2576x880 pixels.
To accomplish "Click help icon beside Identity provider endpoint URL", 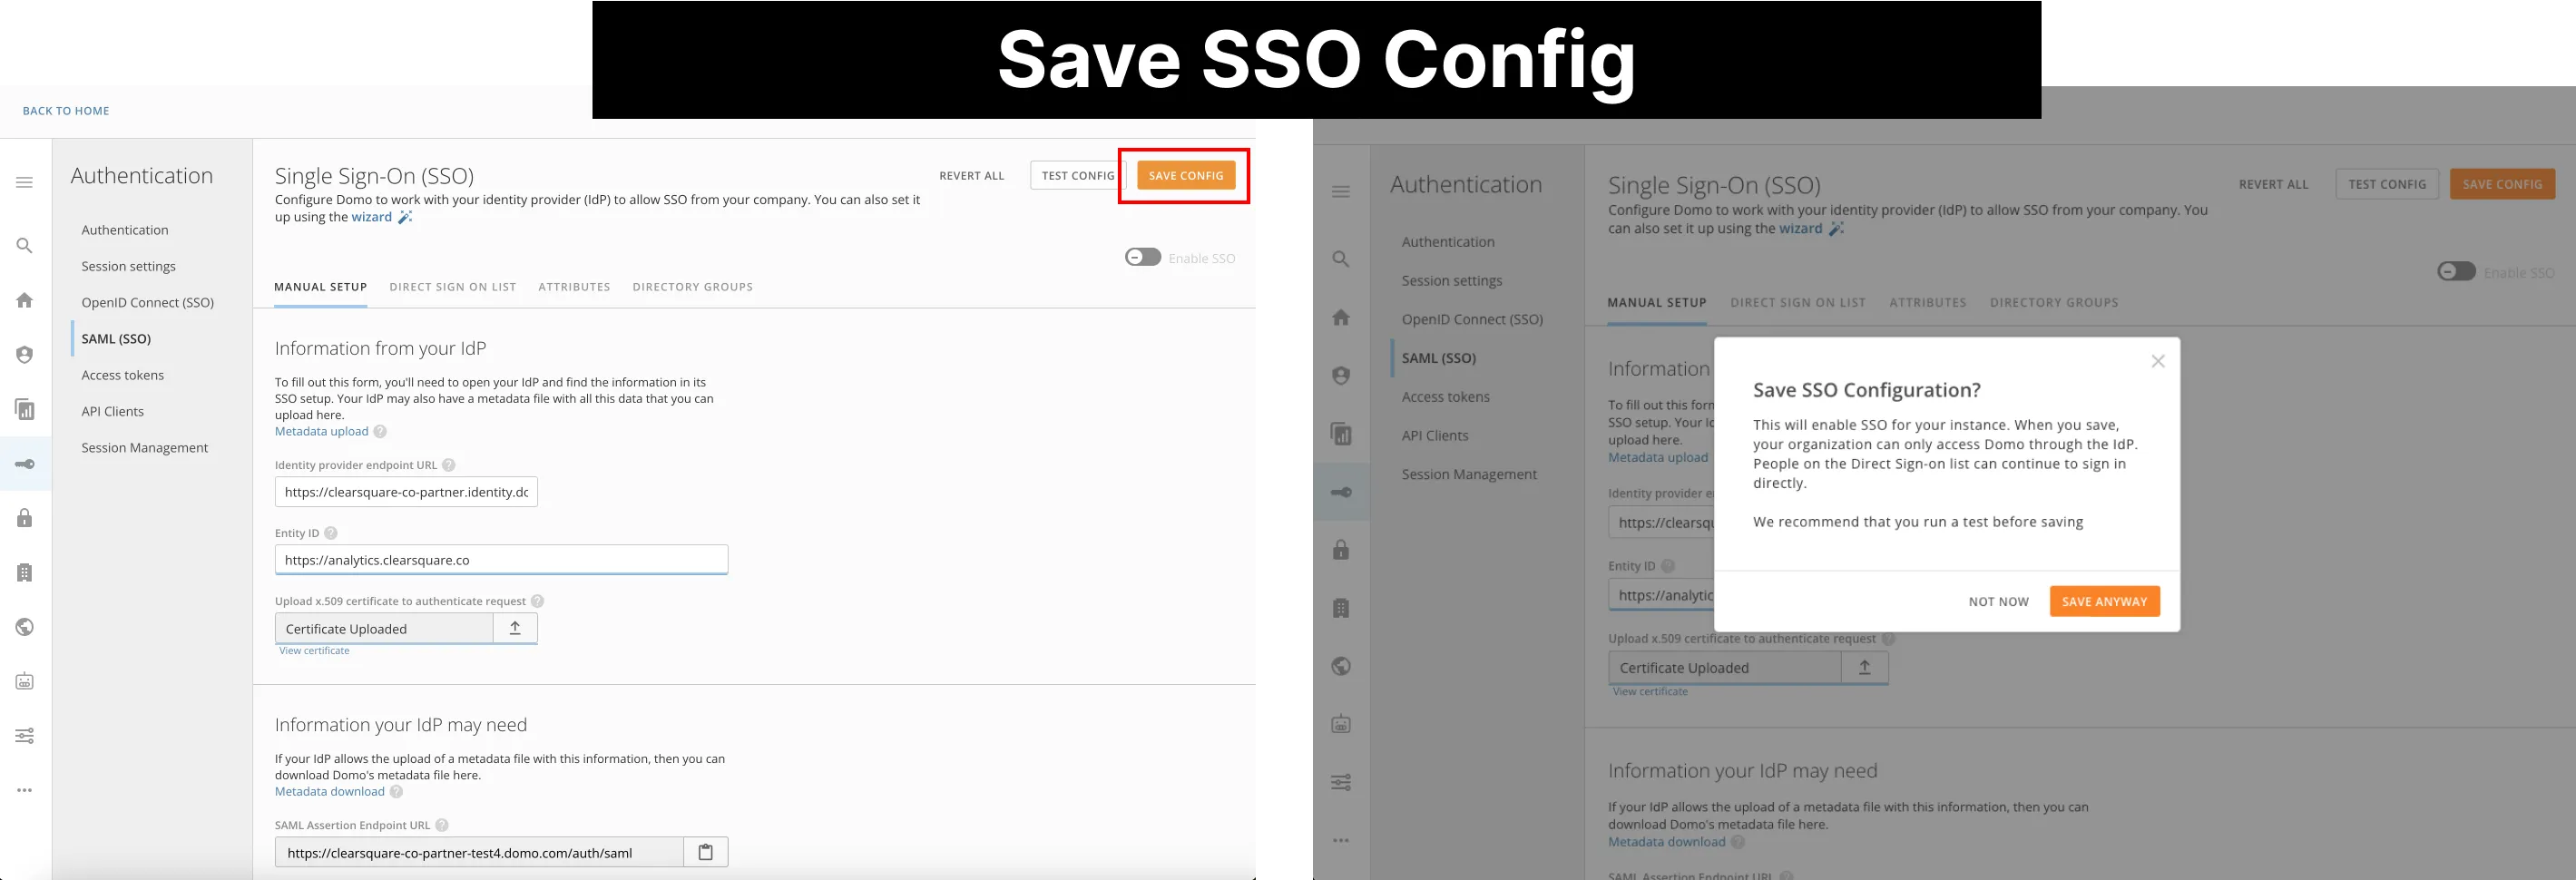I will [449, 465].
